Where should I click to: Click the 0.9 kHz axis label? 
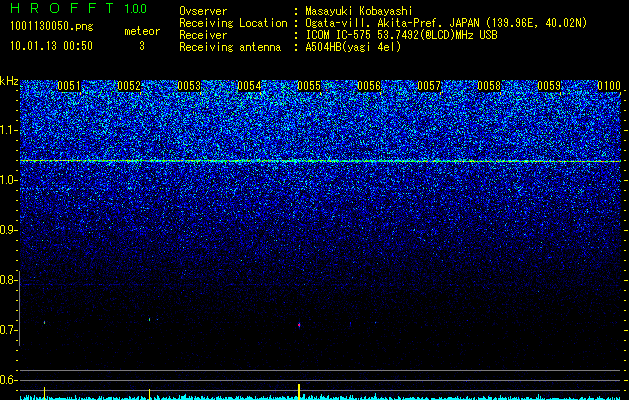click(x=8, y=230)
